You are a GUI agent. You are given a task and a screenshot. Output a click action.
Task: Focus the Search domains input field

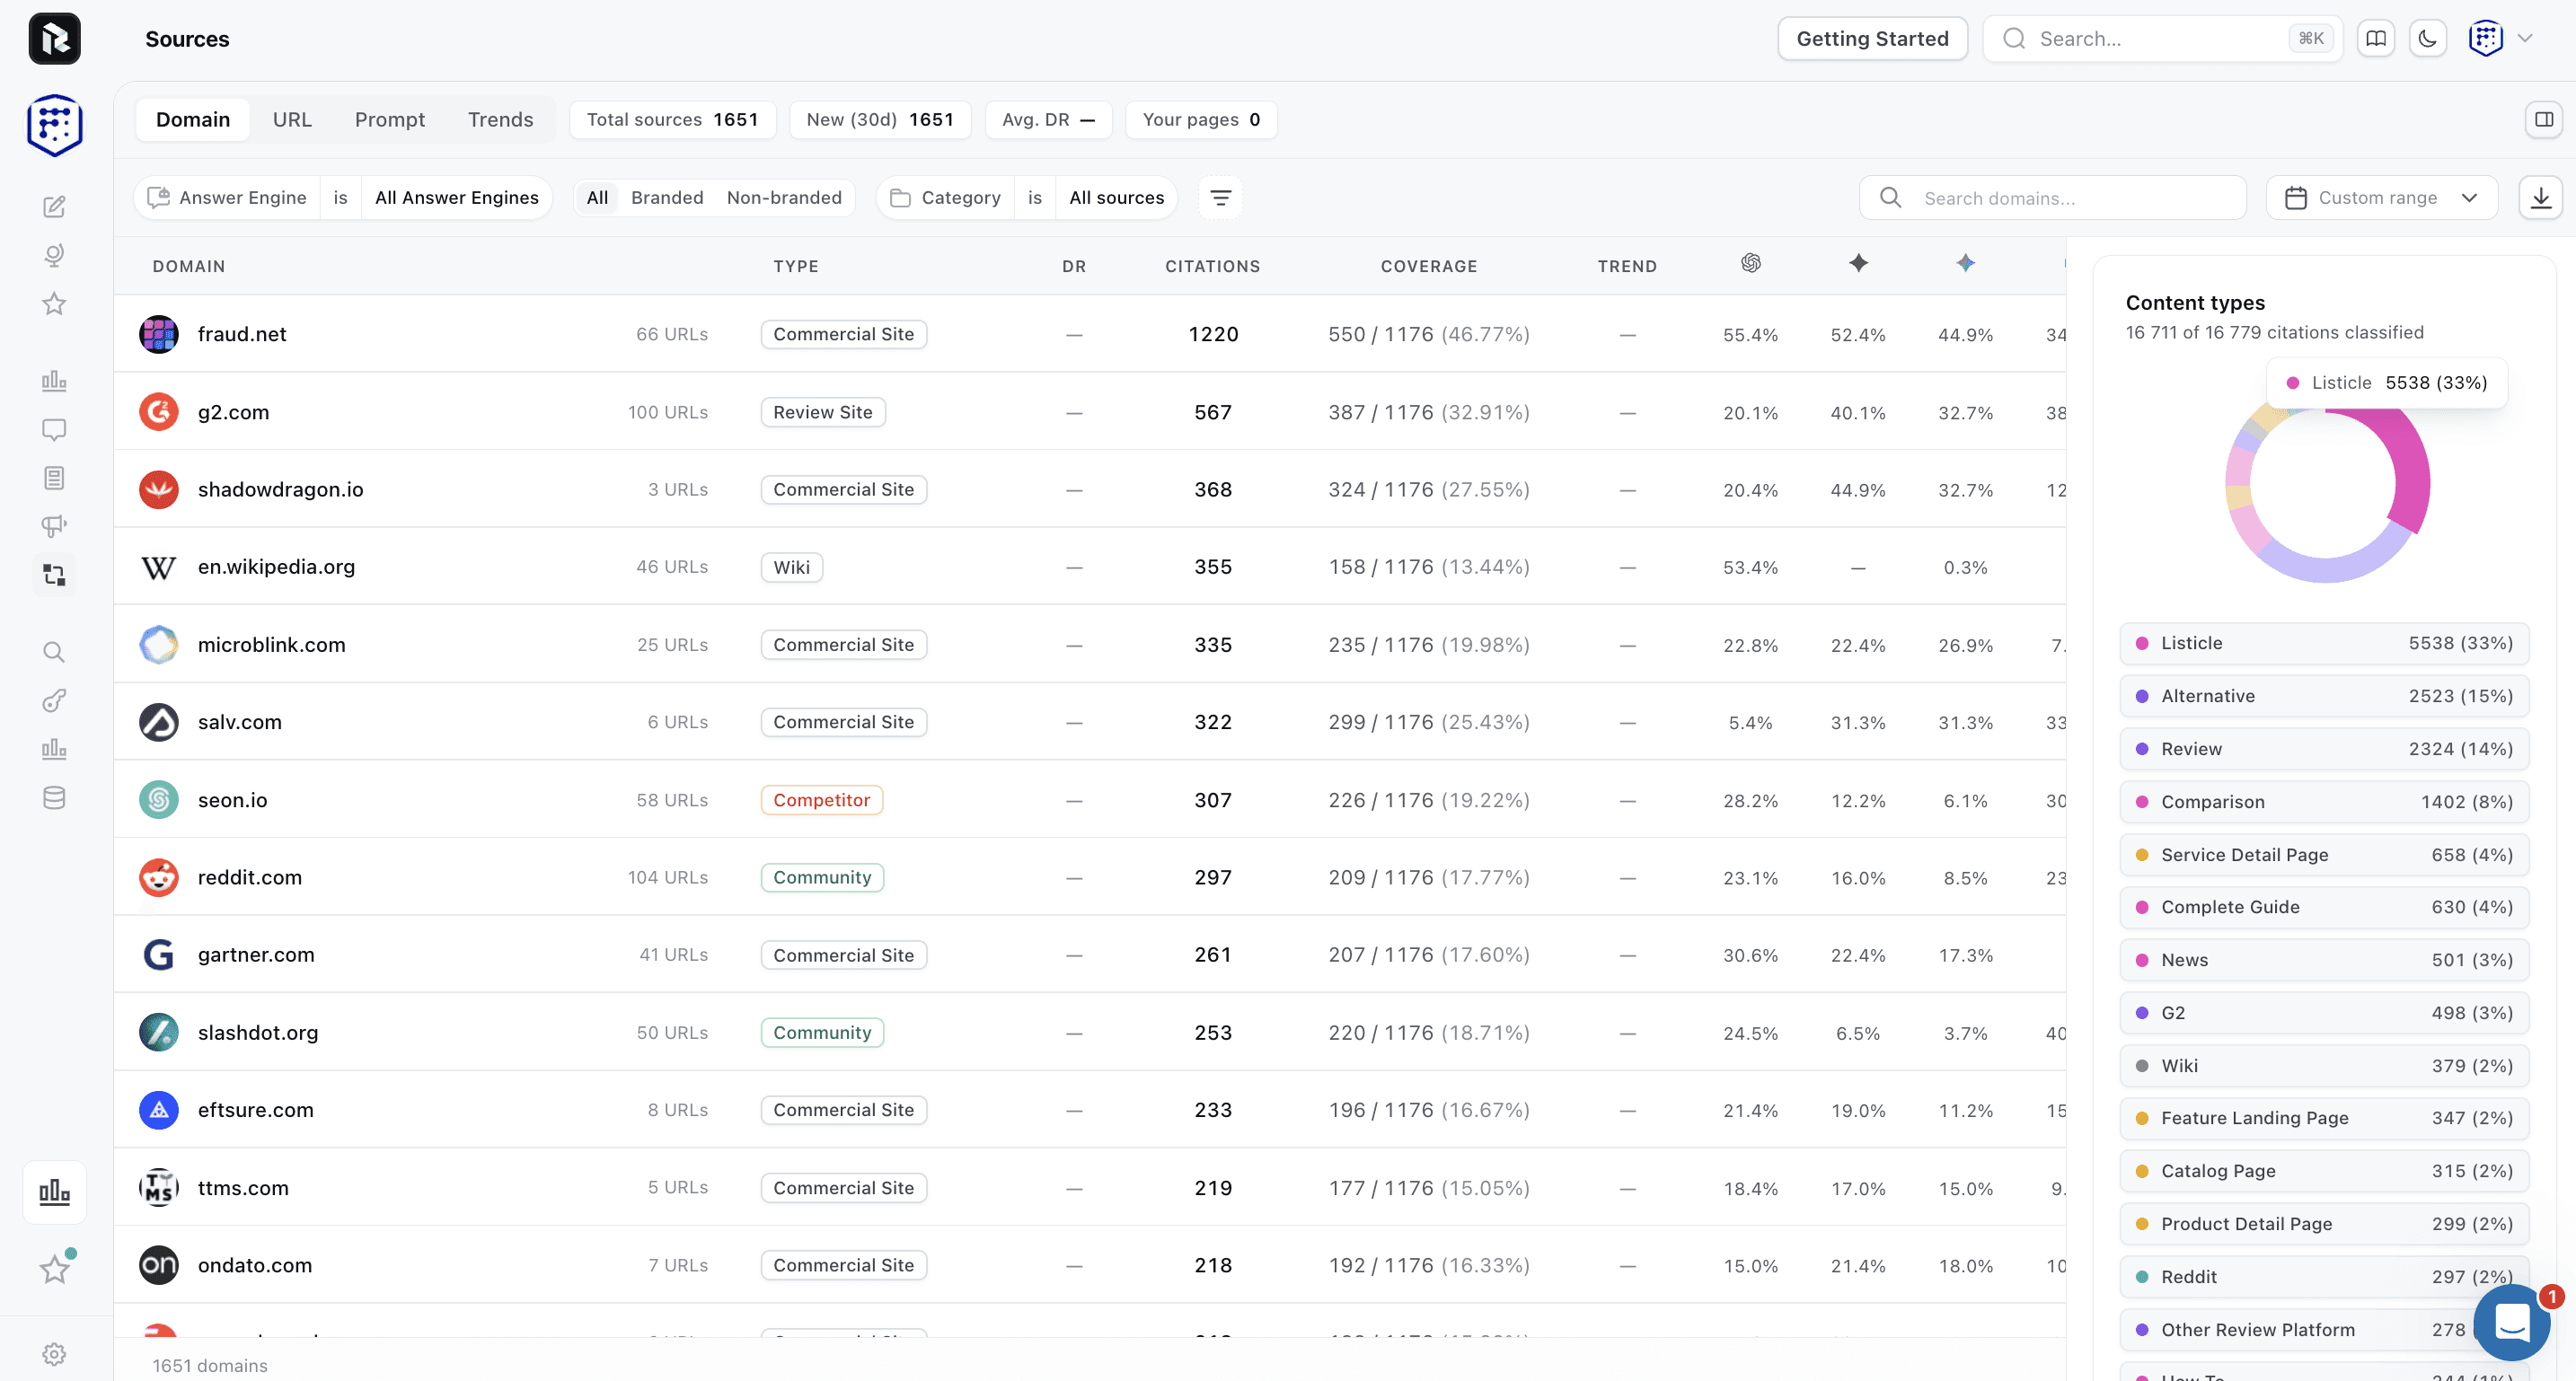click(2053, 198)
